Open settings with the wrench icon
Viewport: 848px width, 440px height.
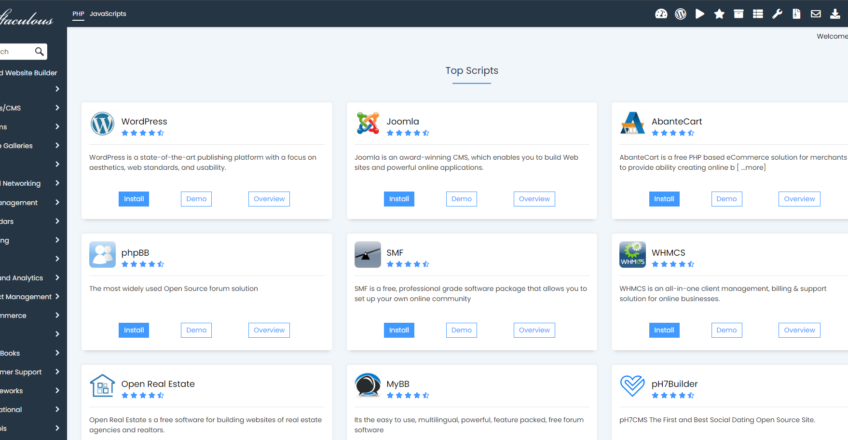click(777, 14)
